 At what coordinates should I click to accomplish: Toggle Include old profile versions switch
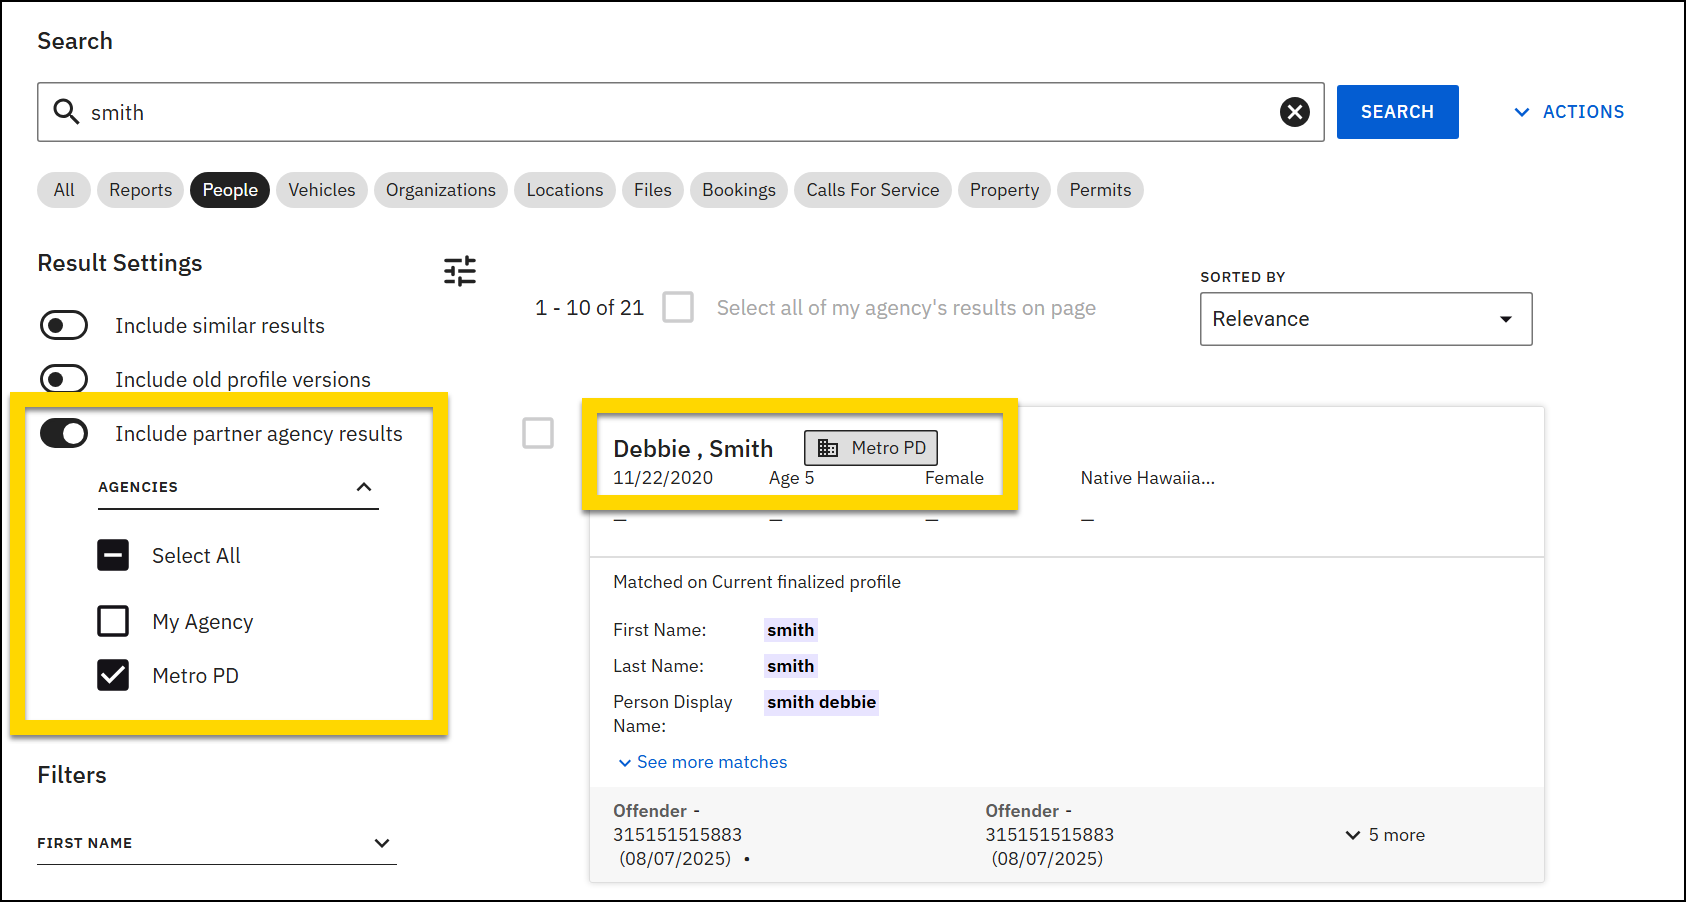tap(64, 379)
